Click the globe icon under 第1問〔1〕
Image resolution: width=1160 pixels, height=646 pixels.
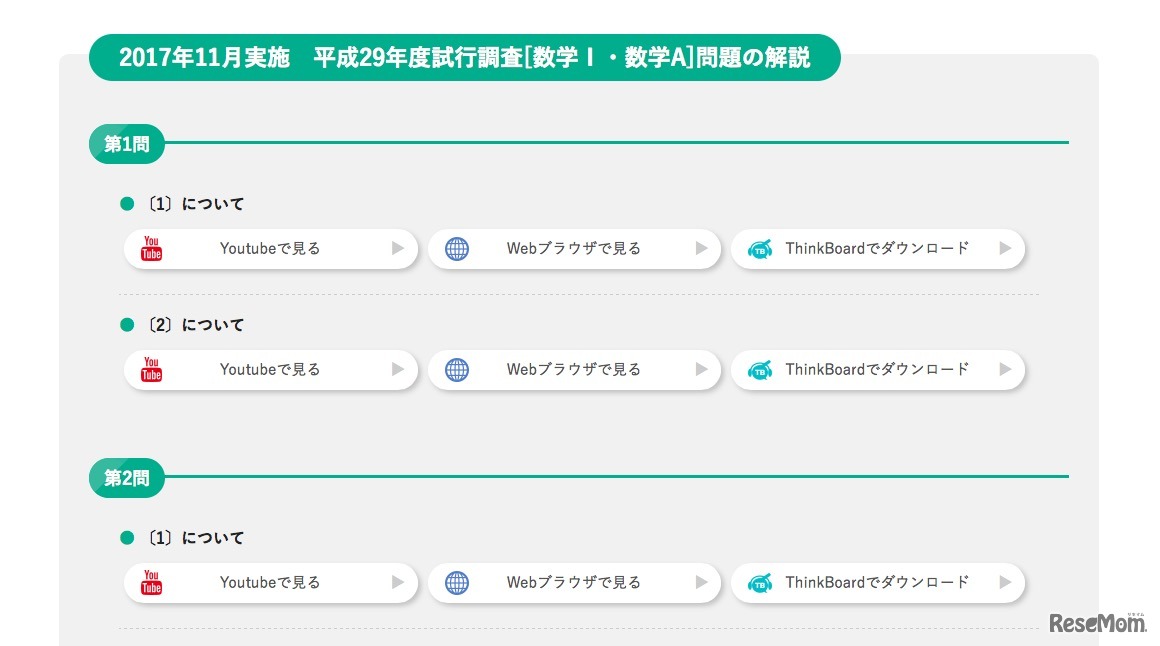pyautogui.click(x=457, y=248)
